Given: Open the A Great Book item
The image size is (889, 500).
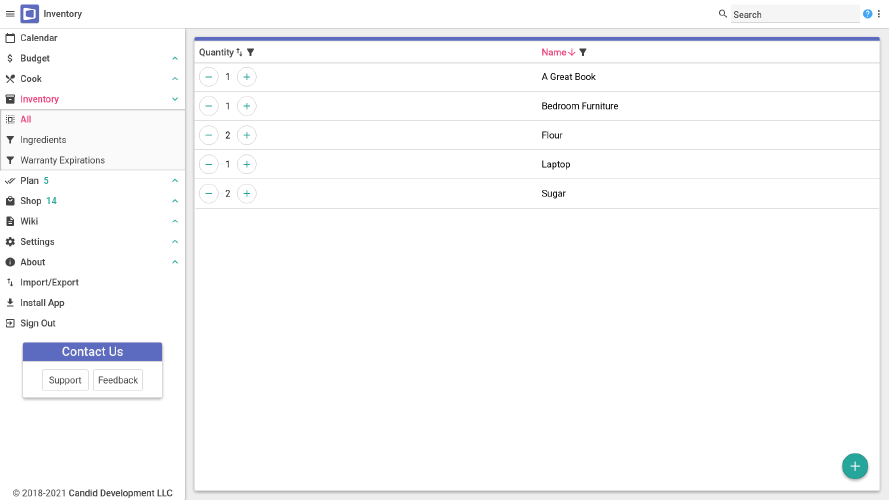Looking at the screenshot, I should coord(569,77).
